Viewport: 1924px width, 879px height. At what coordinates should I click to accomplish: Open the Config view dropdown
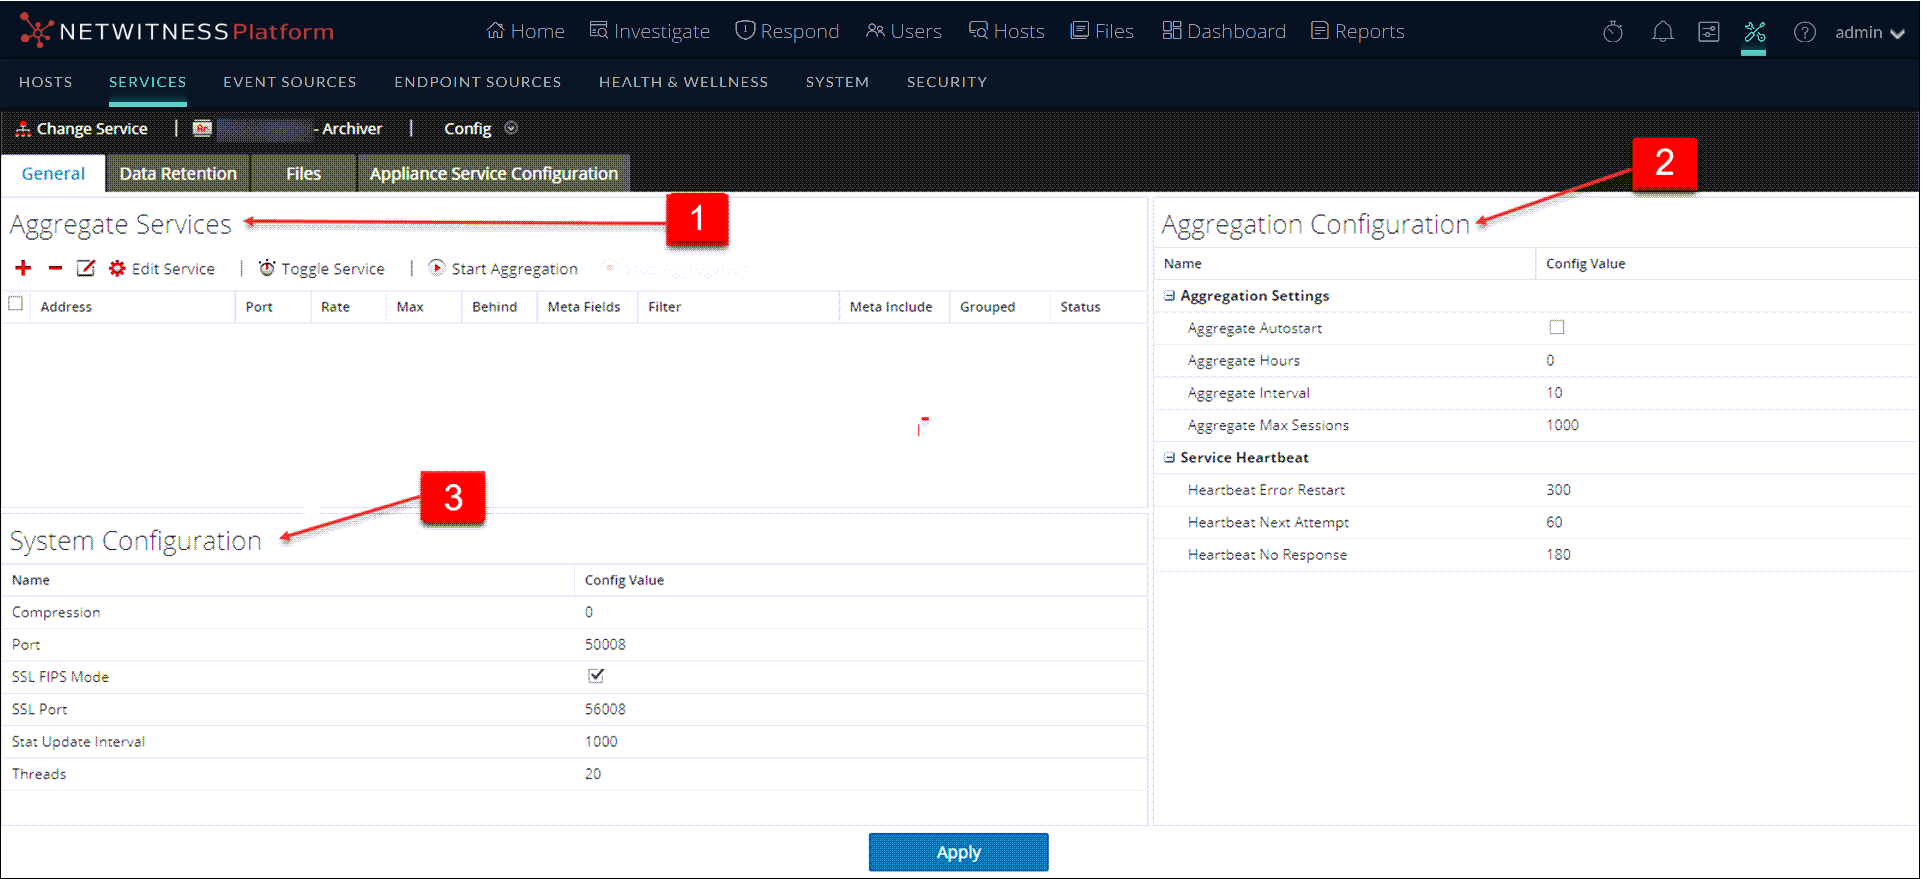tap(511, 128)
